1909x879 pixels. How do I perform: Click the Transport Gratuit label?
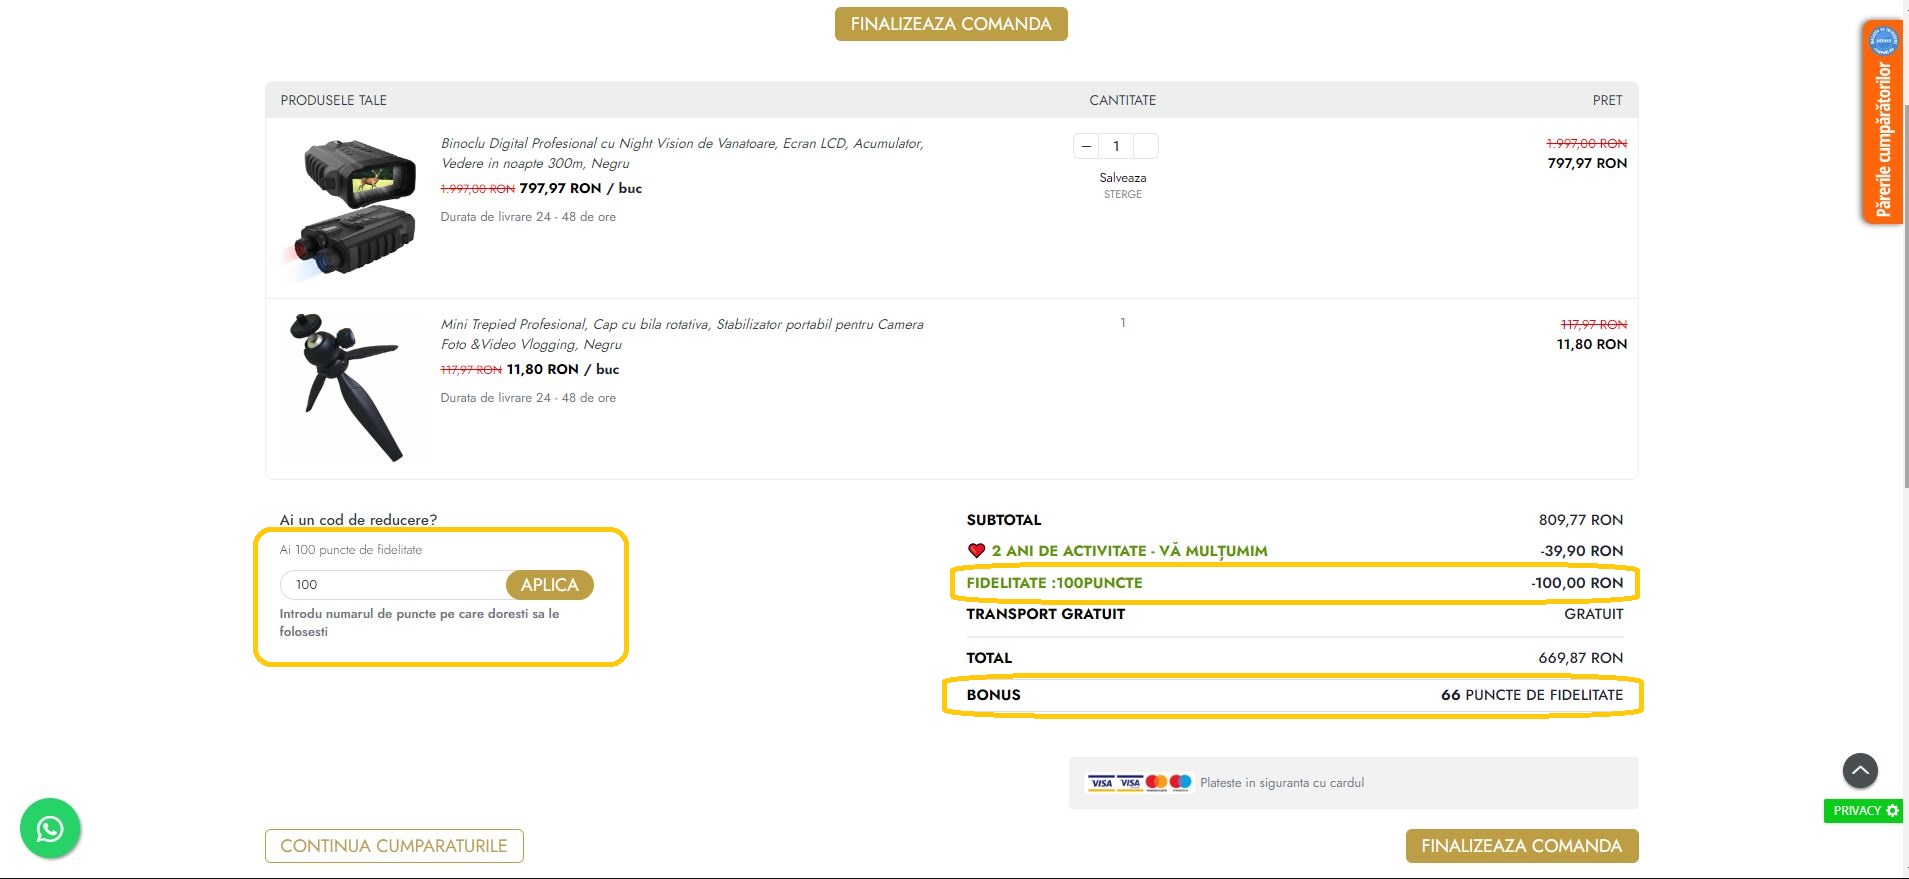click(1046, 614)
